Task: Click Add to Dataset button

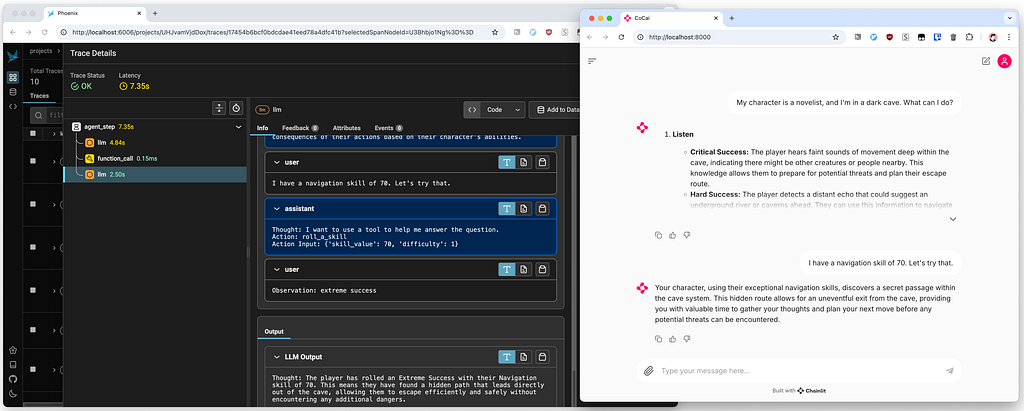Action: [x=555, y=110]
